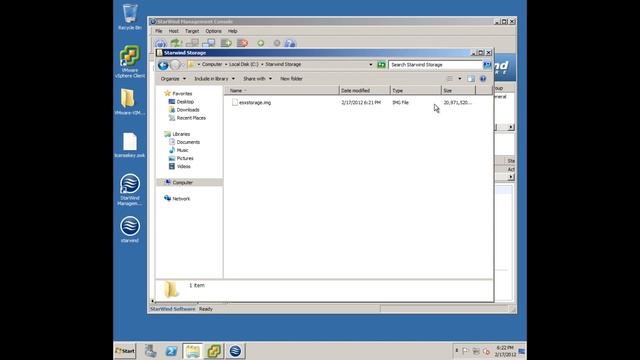Click the search magnifier icon in Explorer
This screenshot has width=640, height=360.
[x=487, y=64]
